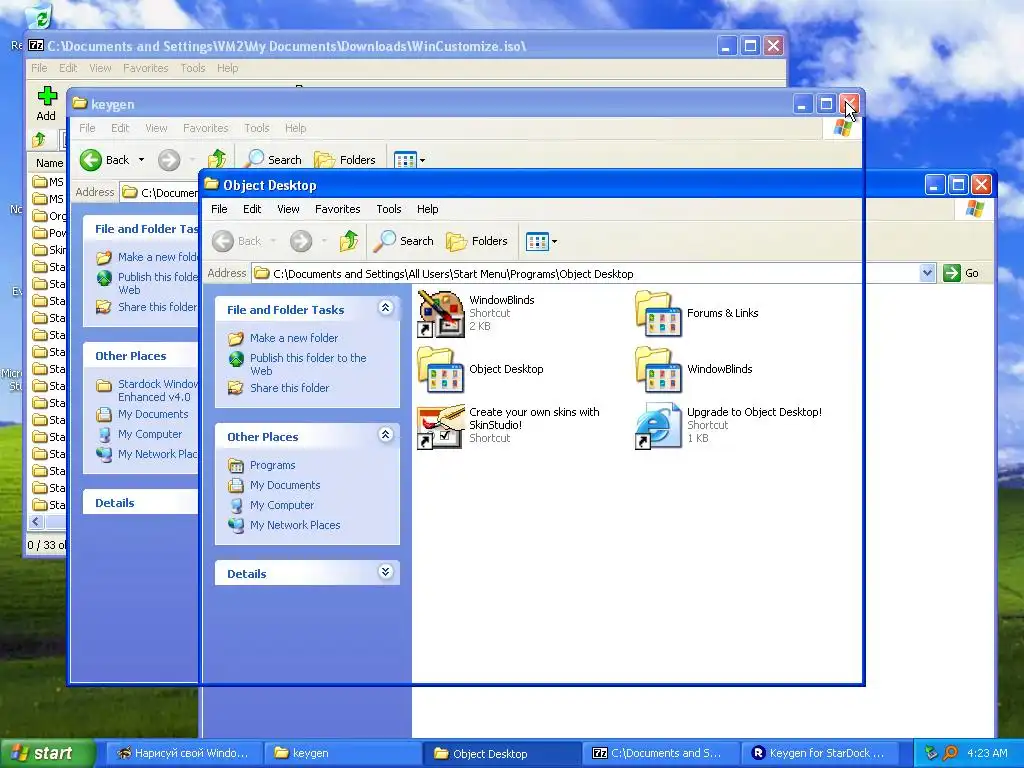Open Favorites menu in Object Desktop window

click(338, 209)
